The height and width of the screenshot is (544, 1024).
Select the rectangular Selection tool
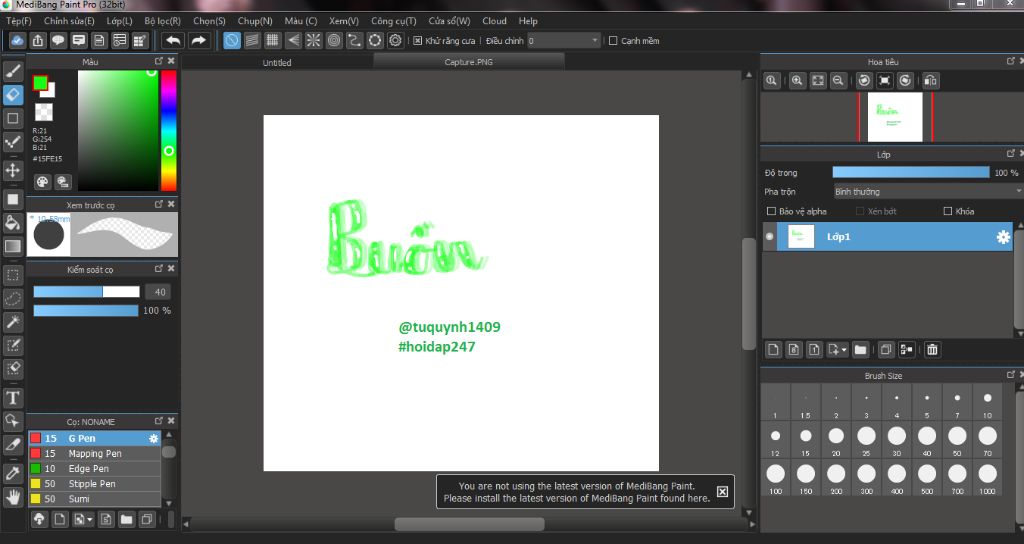point(12,275)
